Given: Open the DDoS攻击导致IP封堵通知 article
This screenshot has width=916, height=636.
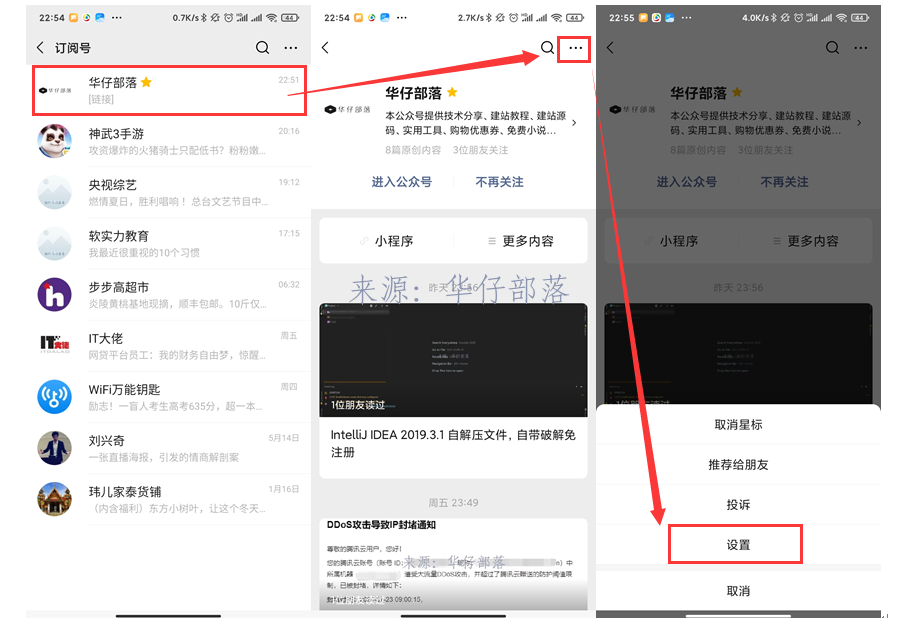Looking at the screenshot, I should pyautogui.click(x=453, y=564).
